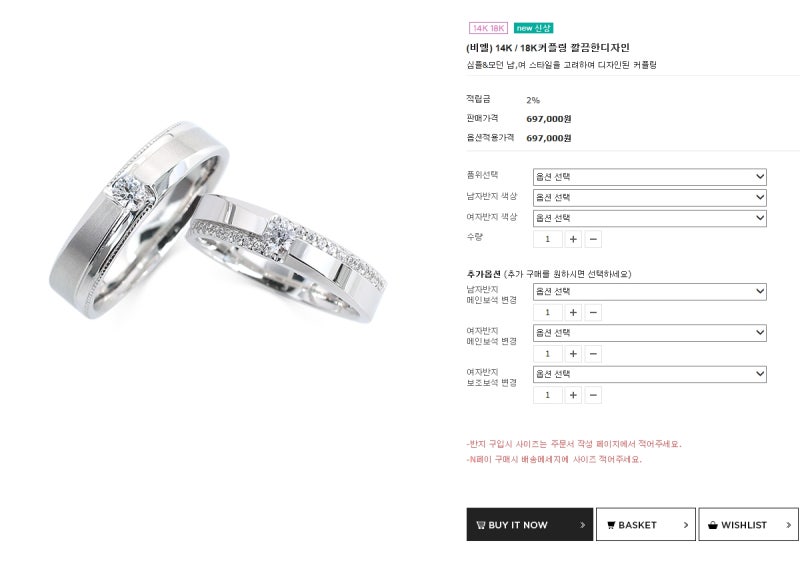Image resolution: width=800 pixels, height=581 pixels.
Task: Click plus for women's main stone quantity
Action: pos(573,354)
